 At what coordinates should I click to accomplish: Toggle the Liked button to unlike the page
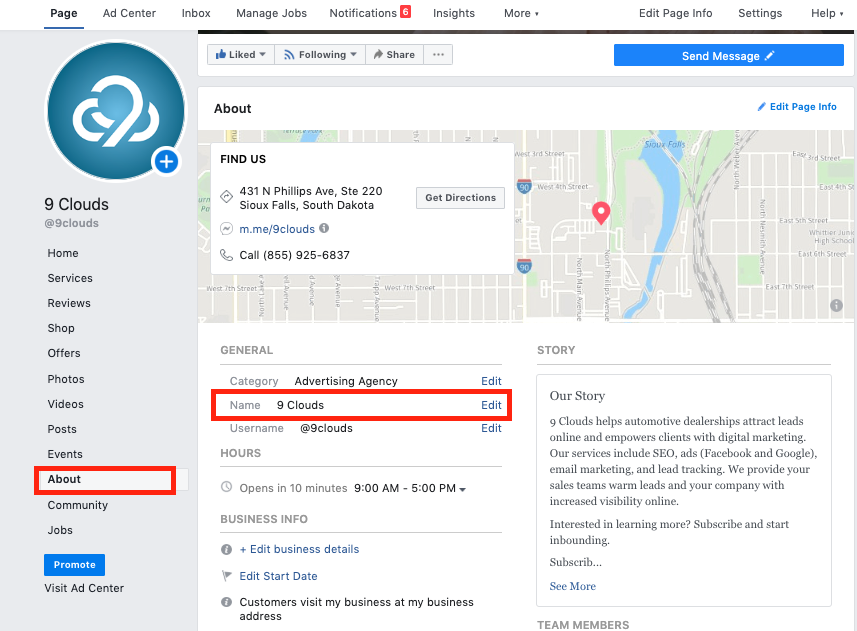pos(240,54)
